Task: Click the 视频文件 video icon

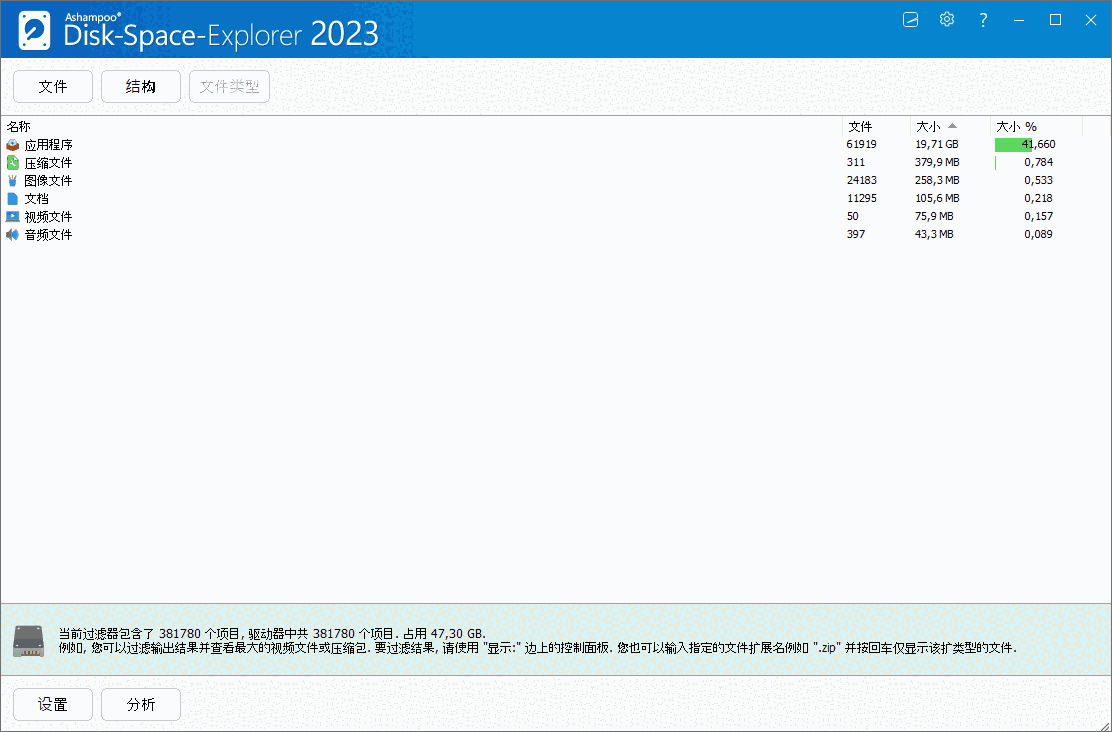Action: (12, 216)
